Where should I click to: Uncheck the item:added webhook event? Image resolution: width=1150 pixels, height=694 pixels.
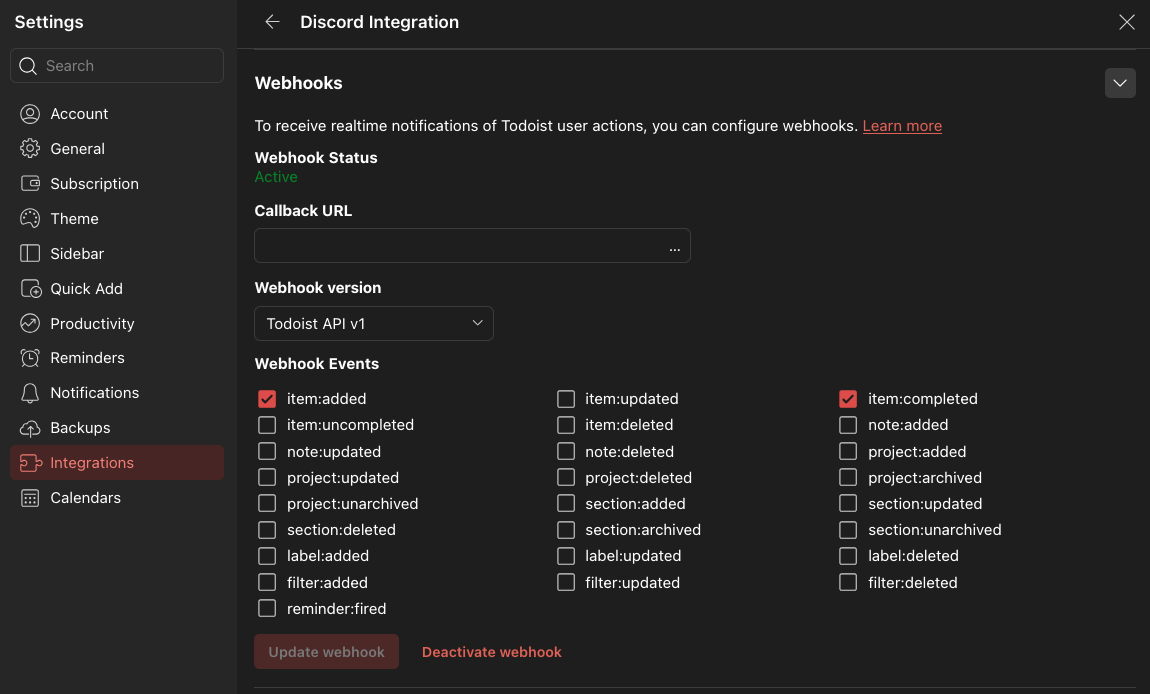point(266,398)
